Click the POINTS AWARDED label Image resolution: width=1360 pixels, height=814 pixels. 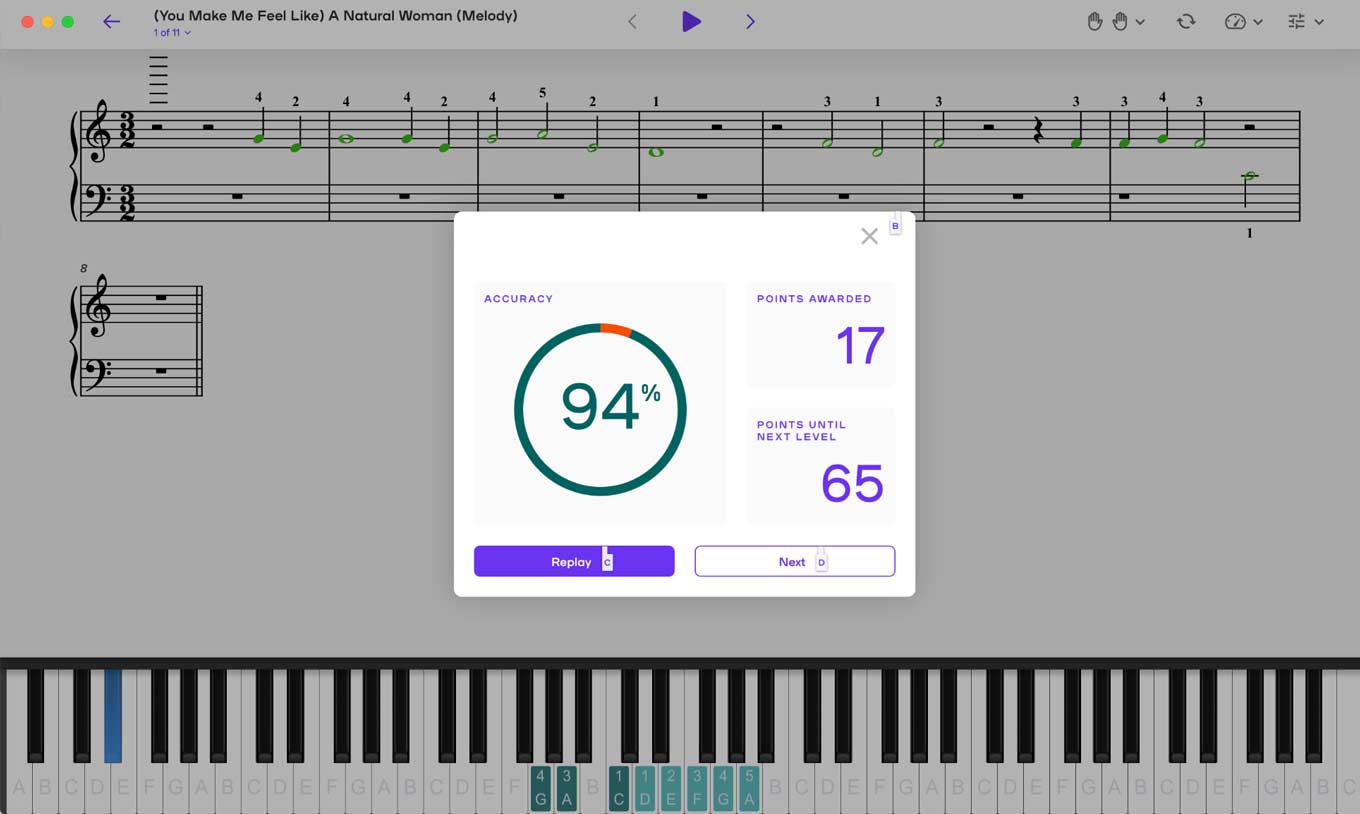814,299
